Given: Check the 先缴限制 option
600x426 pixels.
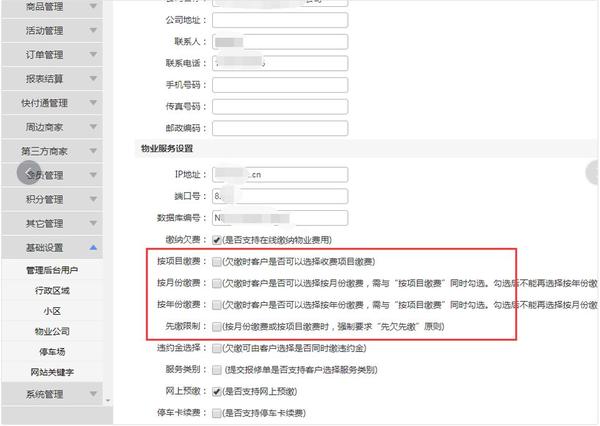Looking at the screenshot, I should (x=217, y=326).
